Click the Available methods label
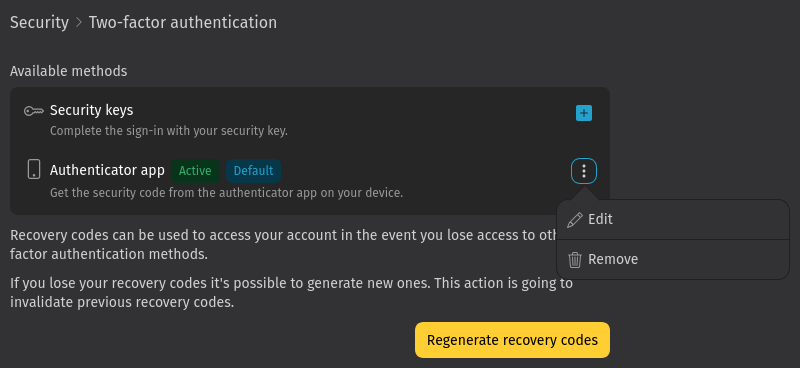Viewport: 800px width, 368px height. [68, 71]
